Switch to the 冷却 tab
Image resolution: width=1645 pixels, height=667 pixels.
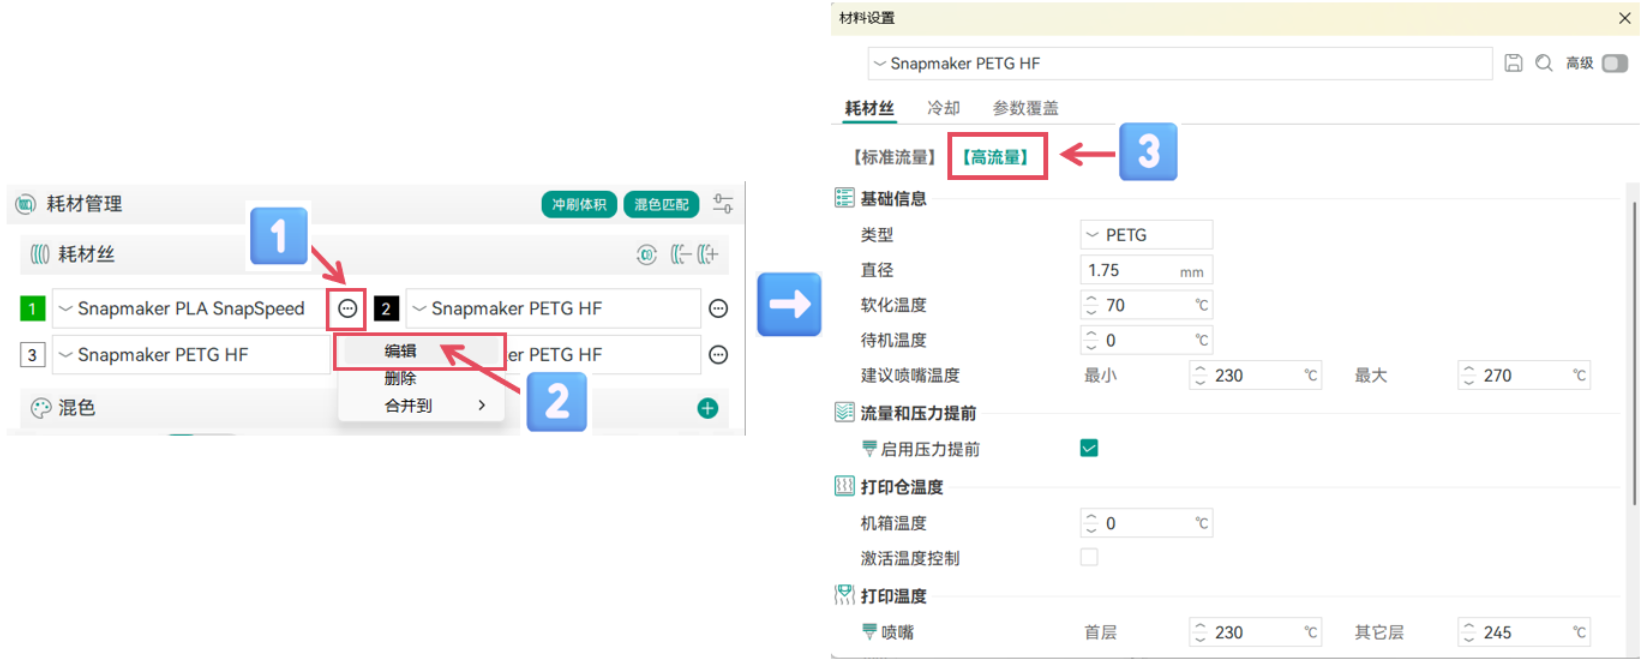(x=943, y=108)
